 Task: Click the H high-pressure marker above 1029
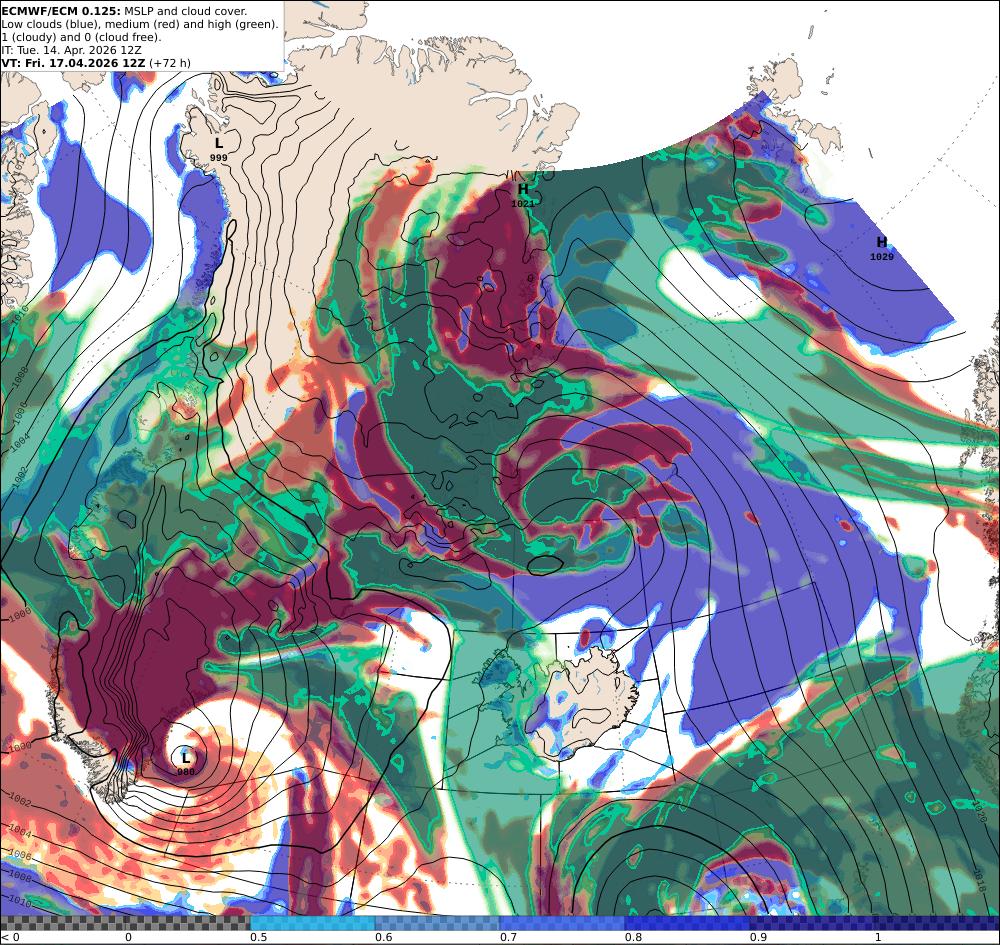881,242
